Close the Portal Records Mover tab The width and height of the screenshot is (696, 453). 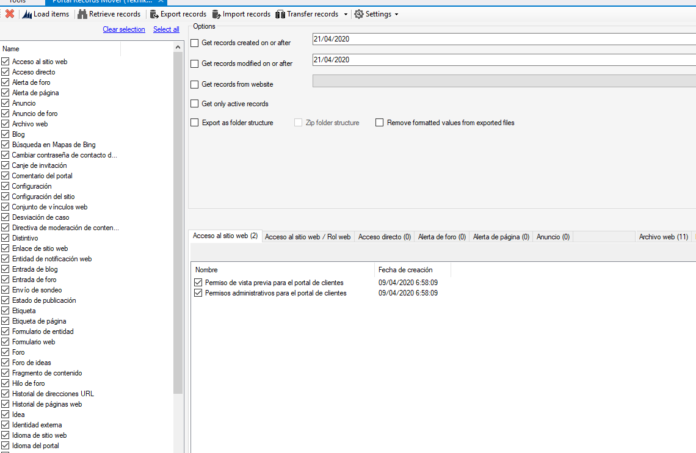coord(161,2)
